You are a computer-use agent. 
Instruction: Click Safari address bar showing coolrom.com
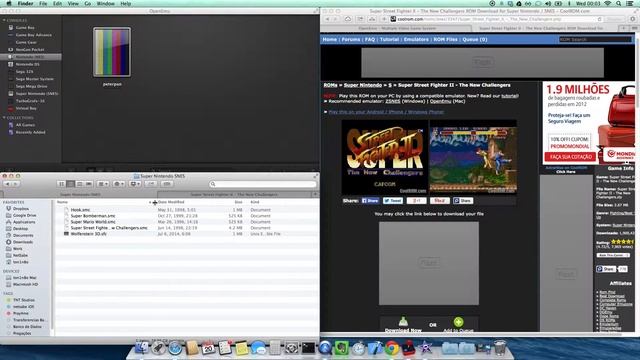pos(496,19)
